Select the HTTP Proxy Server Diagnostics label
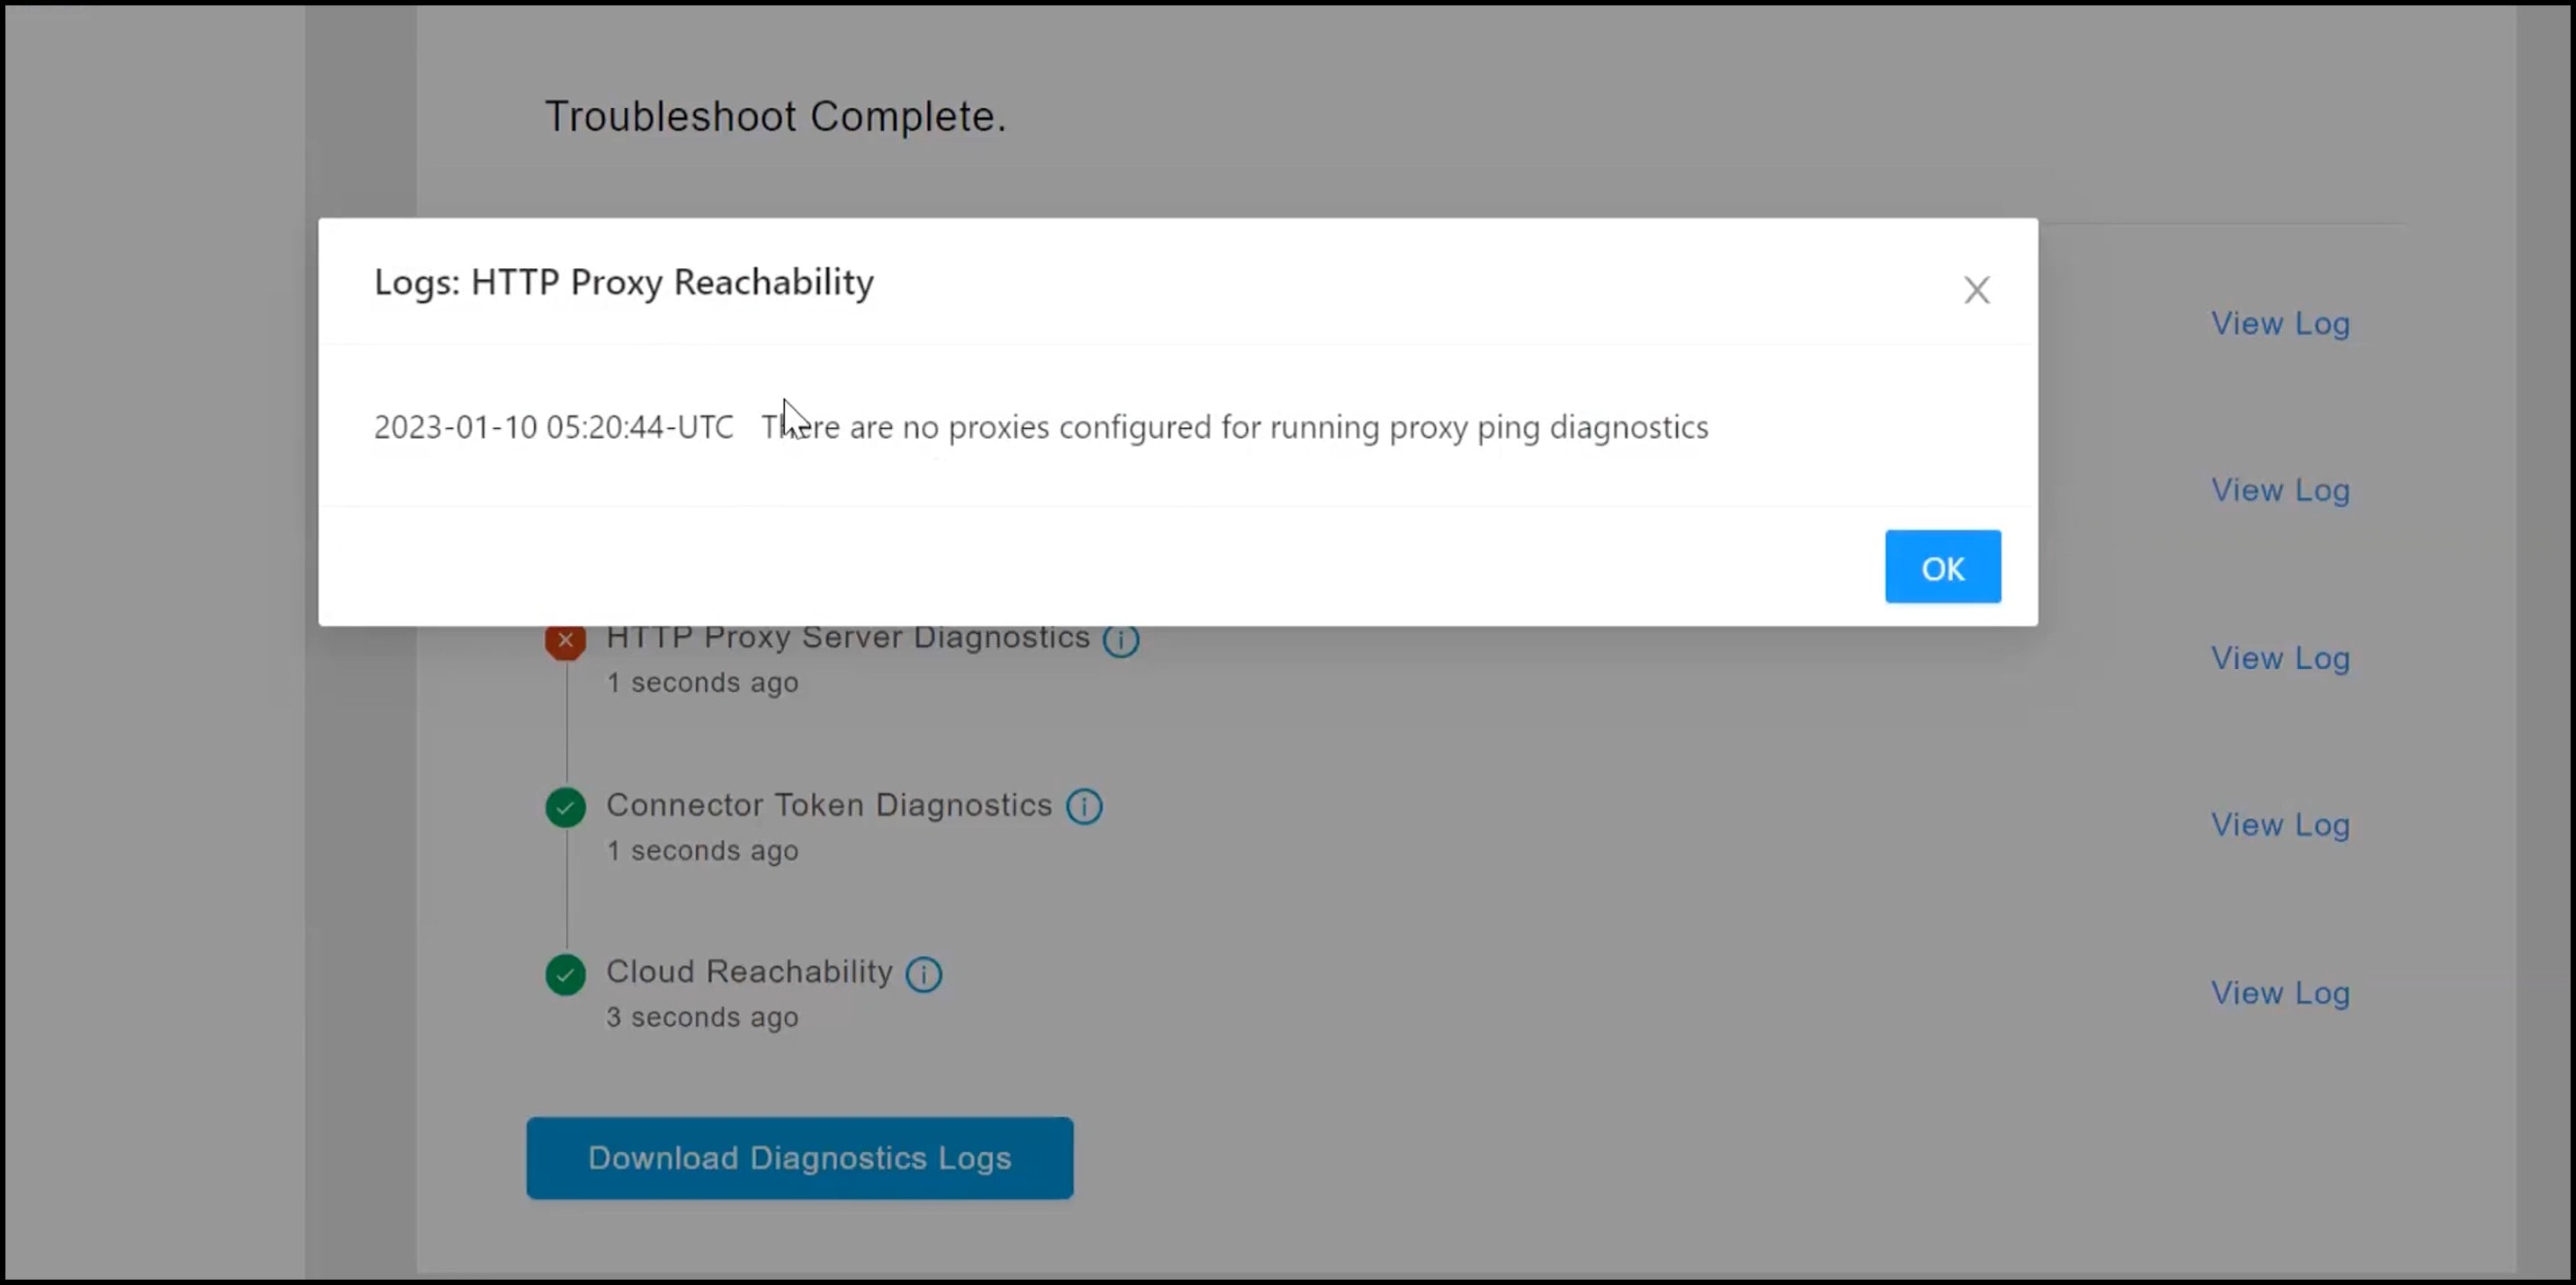Viewport: 2576px width, 1285px height. click(x=847, y=638)
